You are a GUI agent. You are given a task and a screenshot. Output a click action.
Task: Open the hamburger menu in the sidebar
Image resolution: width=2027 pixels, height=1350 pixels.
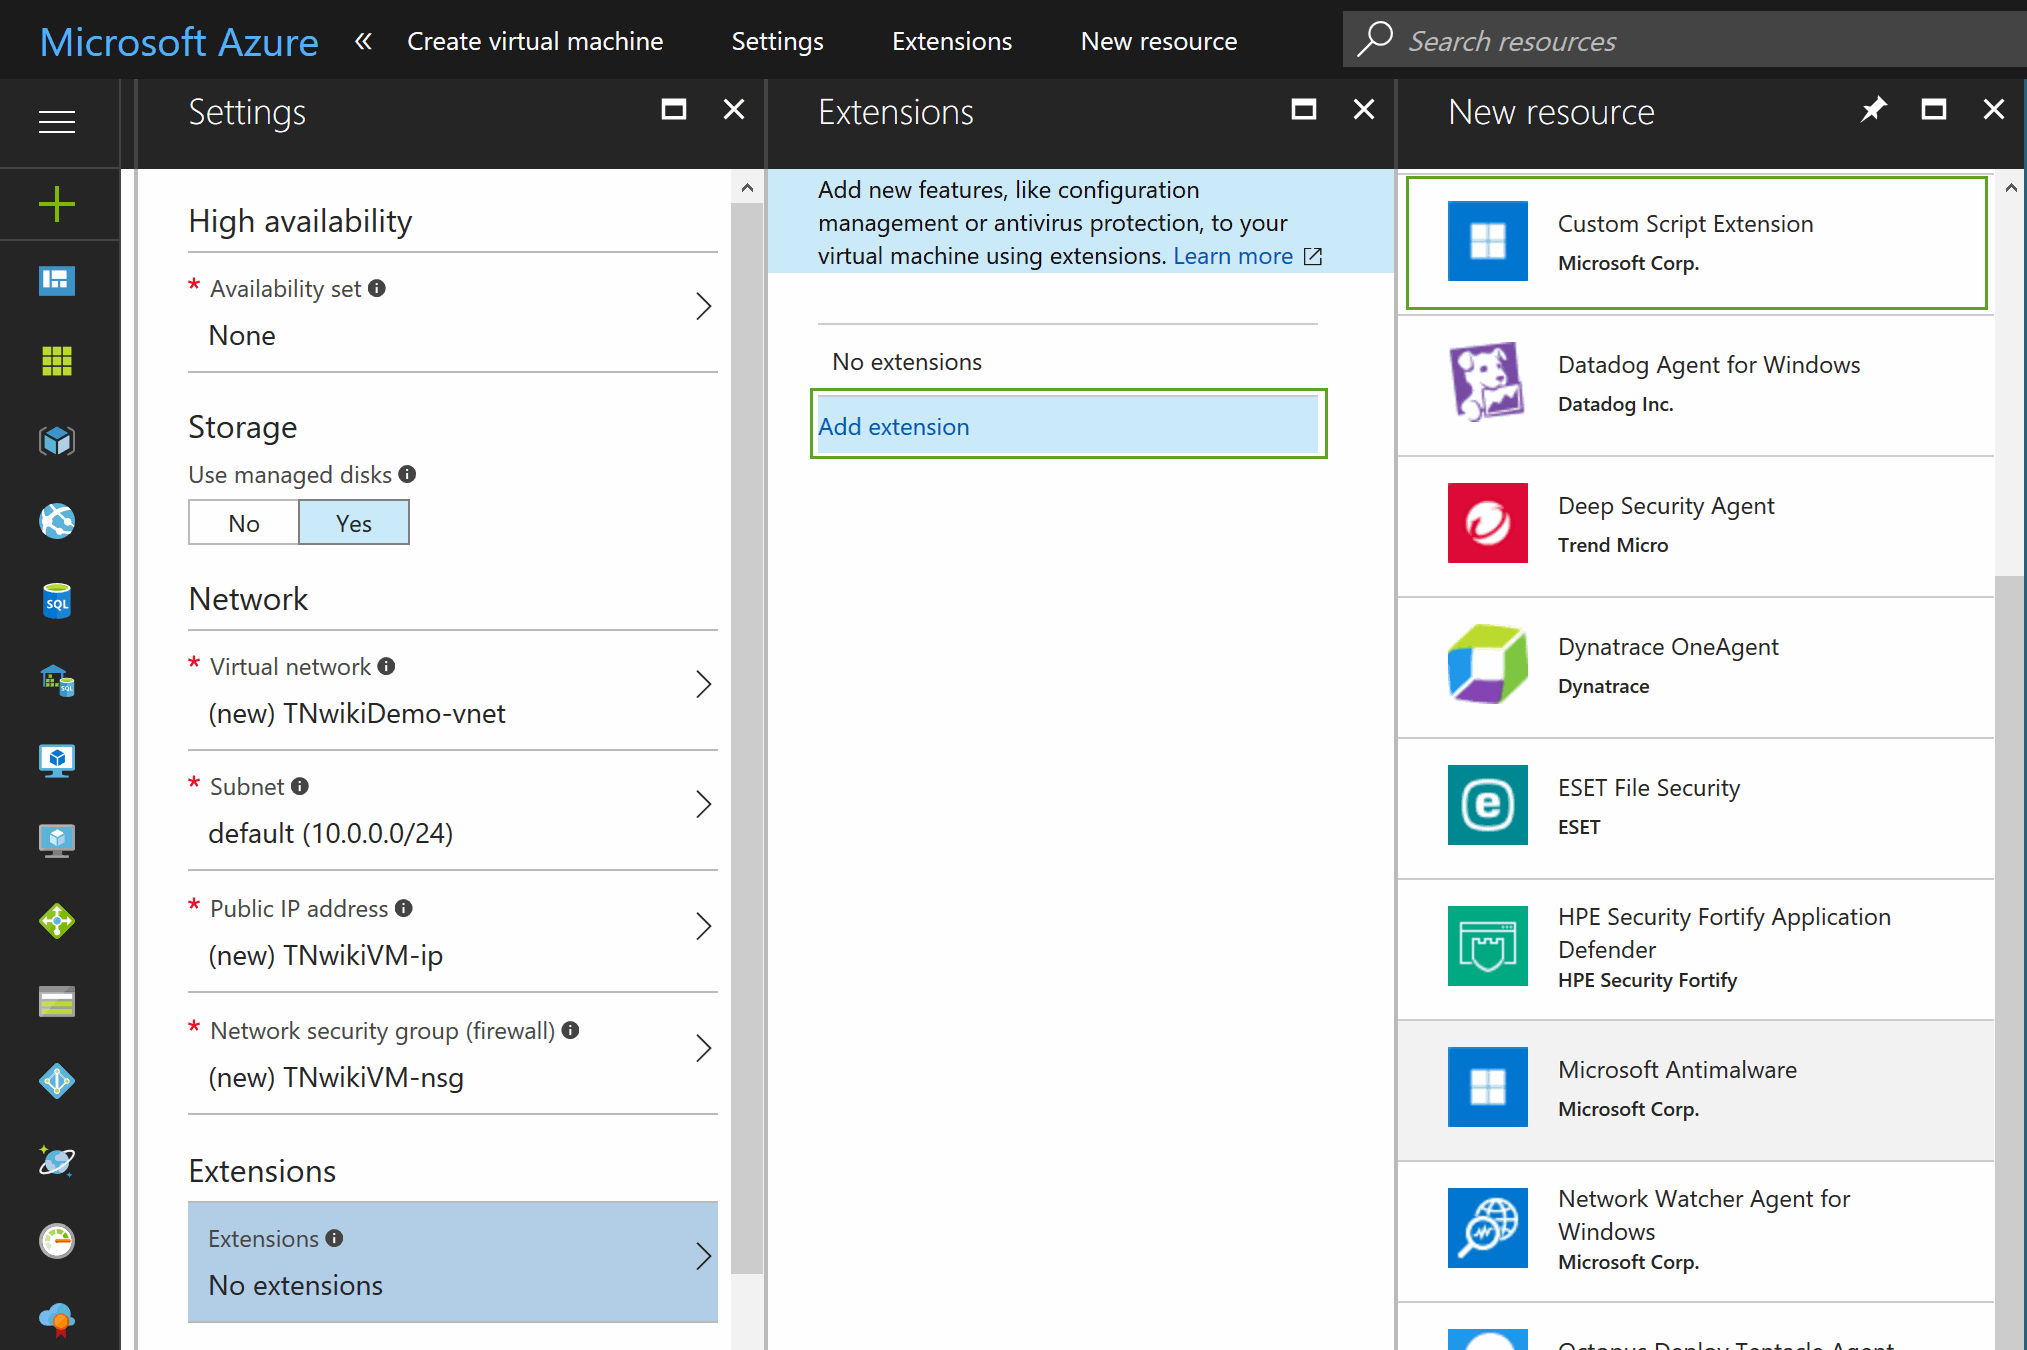(x=57, y=121)
